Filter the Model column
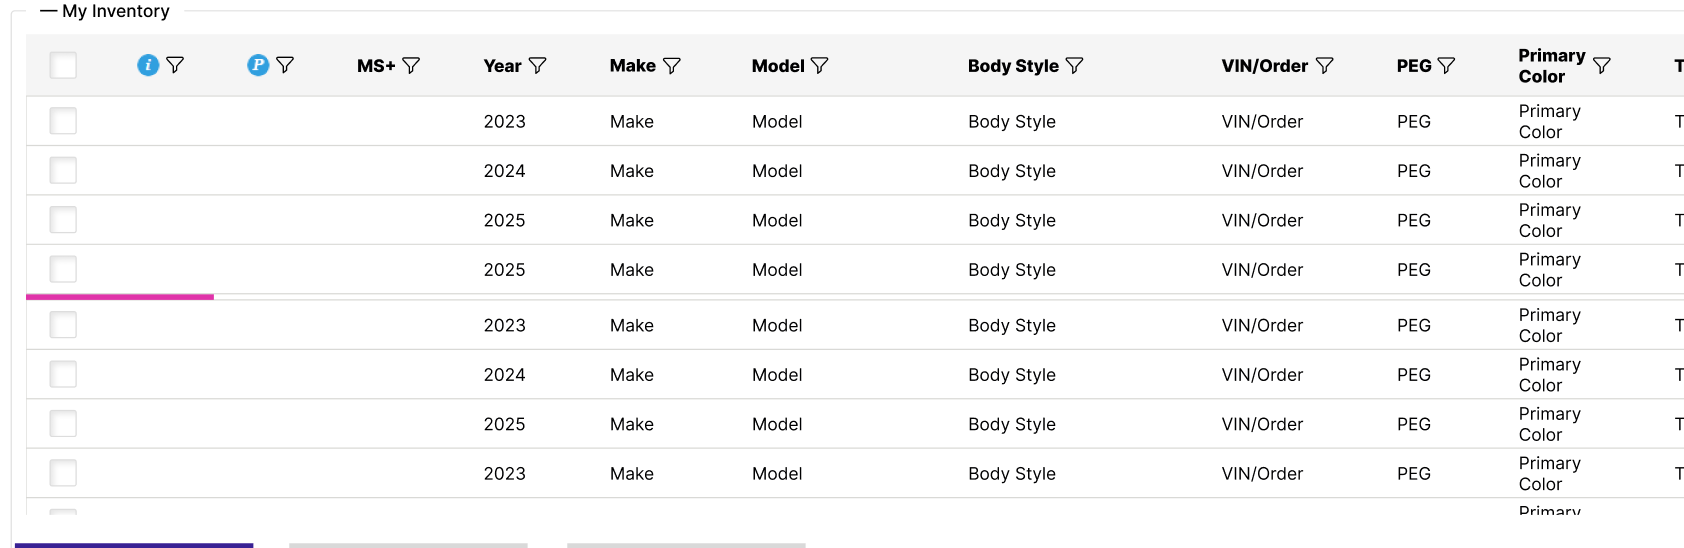This screenshot has width=1684, height=548. pyautogui.click(x=820, y=65)
